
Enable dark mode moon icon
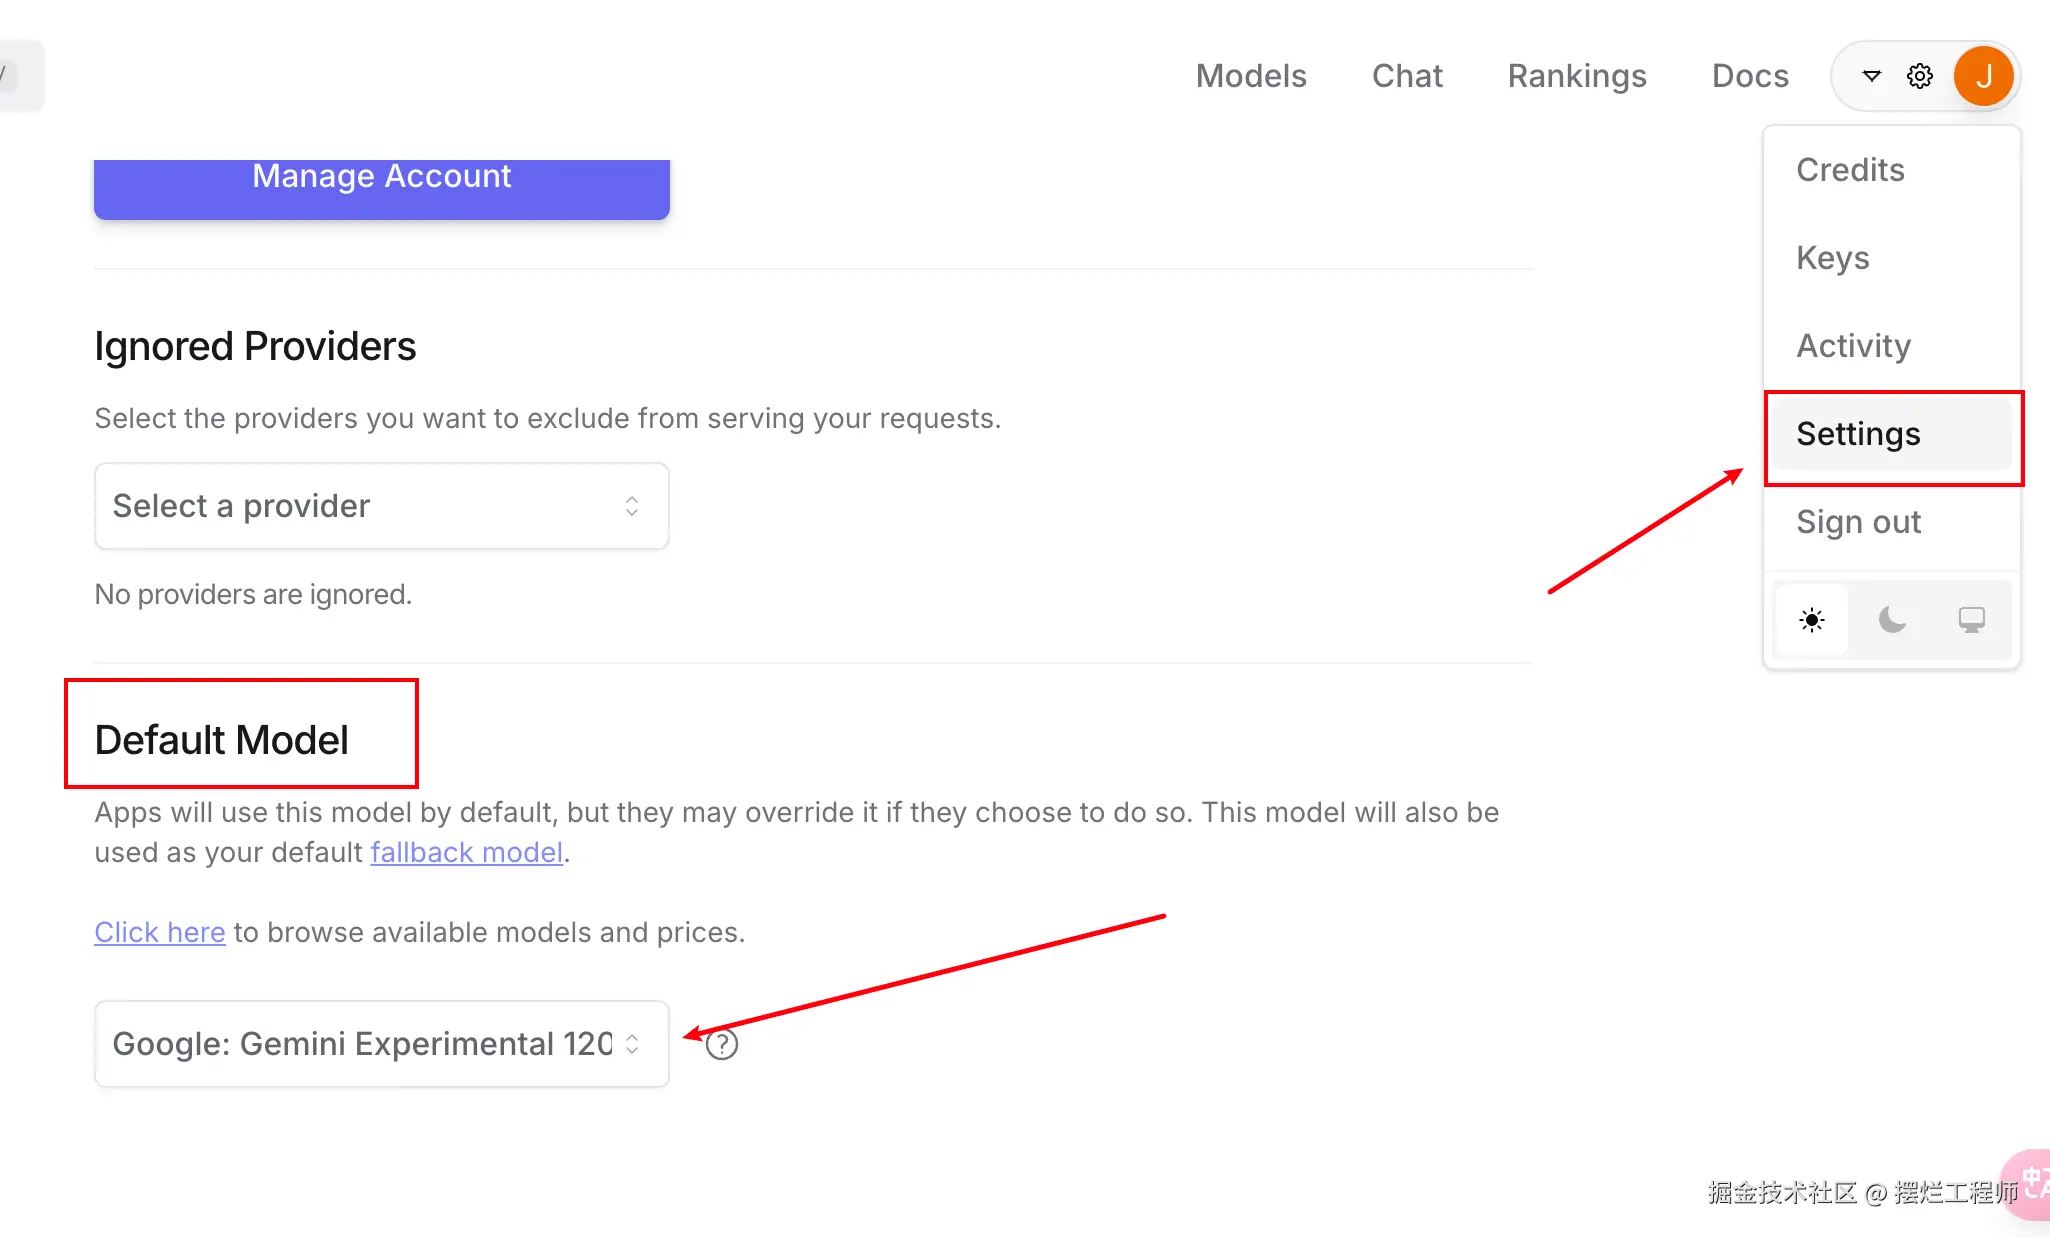click(1891, 620)
